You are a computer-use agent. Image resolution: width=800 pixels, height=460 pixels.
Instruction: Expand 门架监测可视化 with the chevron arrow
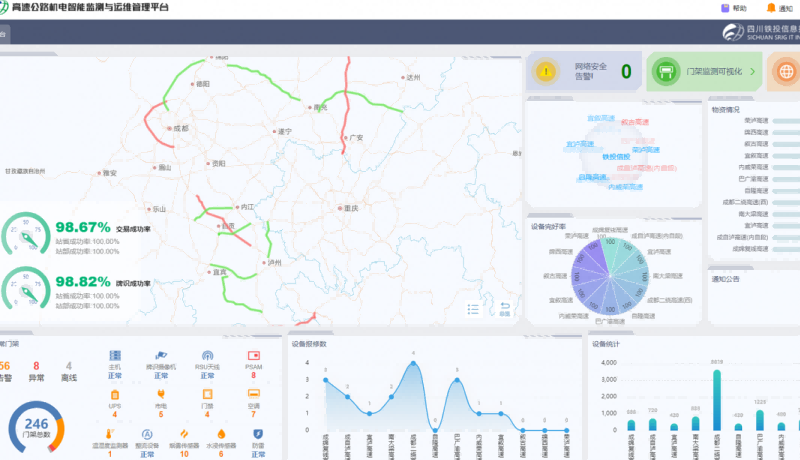[753, 72]
